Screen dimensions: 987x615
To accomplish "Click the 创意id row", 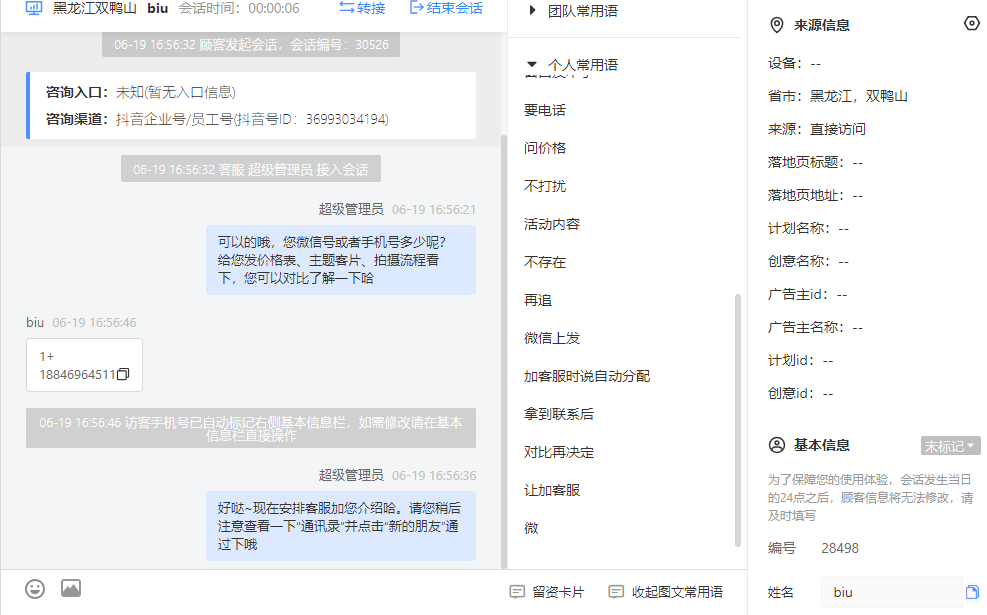I will [x=800, y=393].
